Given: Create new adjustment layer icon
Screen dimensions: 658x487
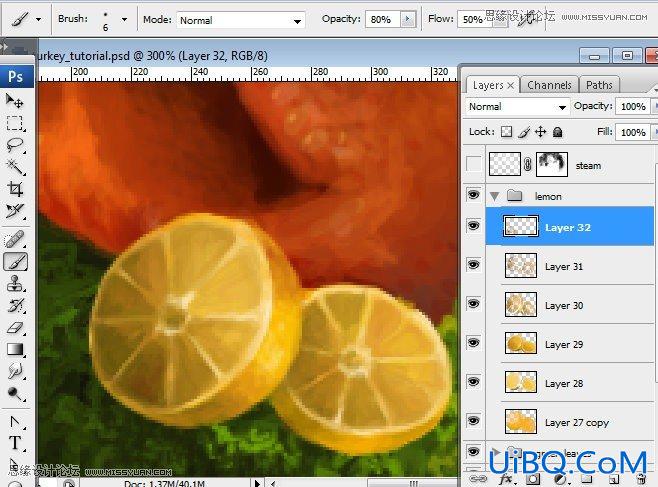Looking at the screenshot, I should (560, 479).
